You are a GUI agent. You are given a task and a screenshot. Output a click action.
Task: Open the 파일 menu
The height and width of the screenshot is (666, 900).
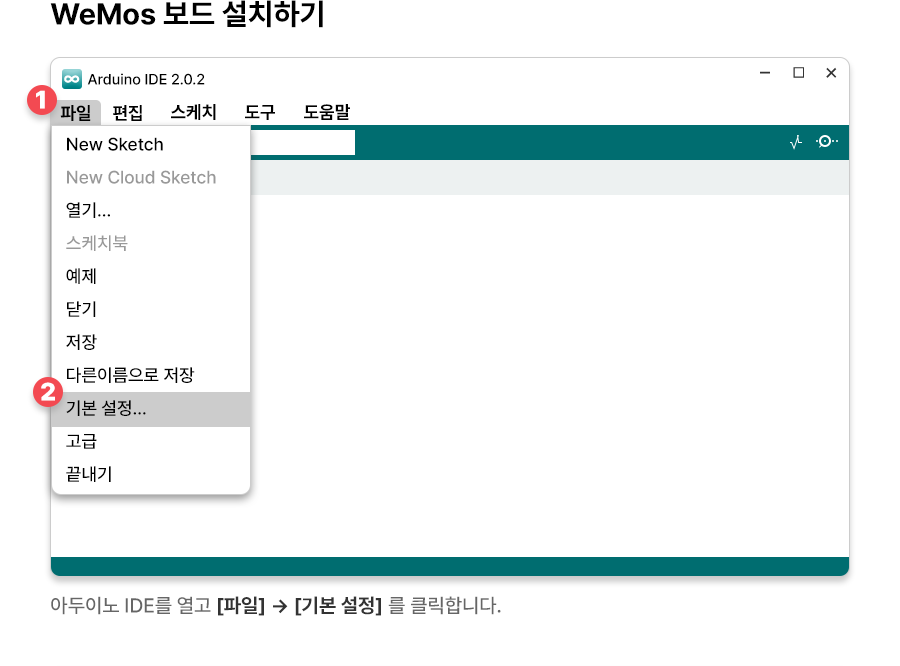pyautogui.click(x=76, y=112)
